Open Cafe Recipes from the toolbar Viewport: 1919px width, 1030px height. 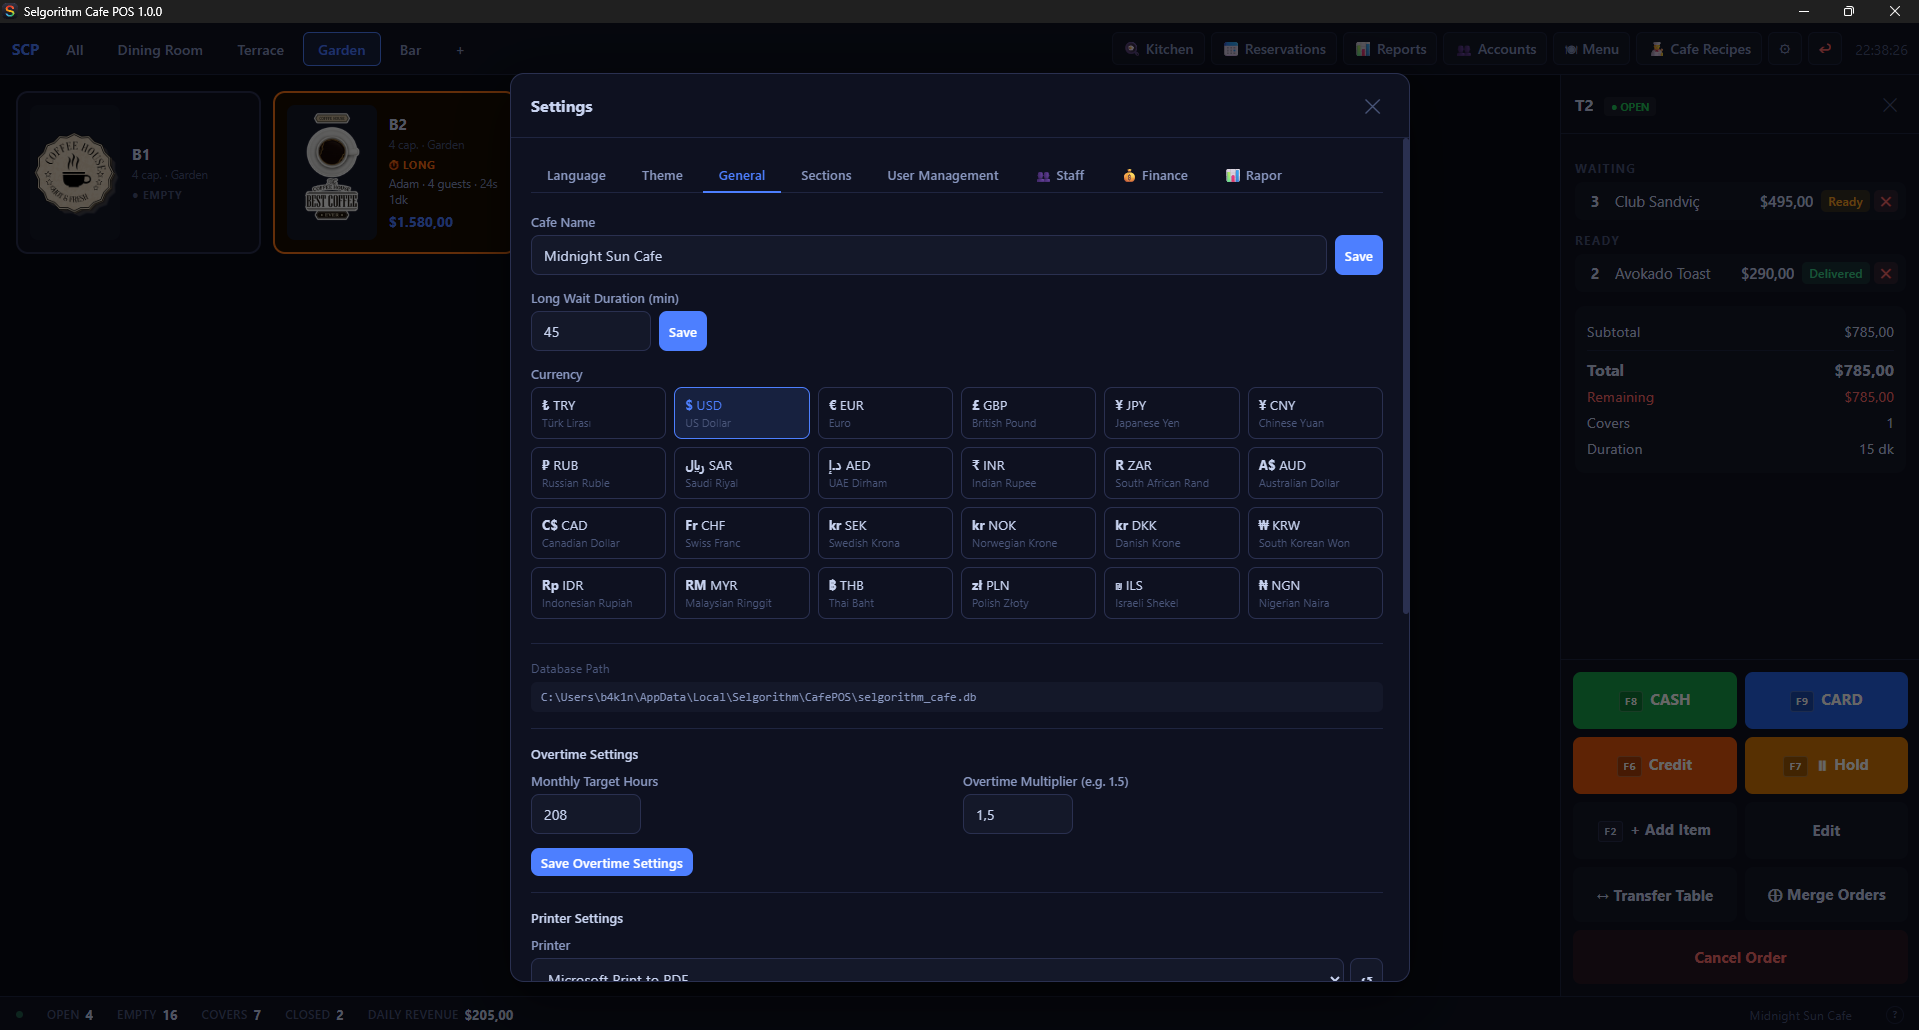click(x=1700, y=49)
